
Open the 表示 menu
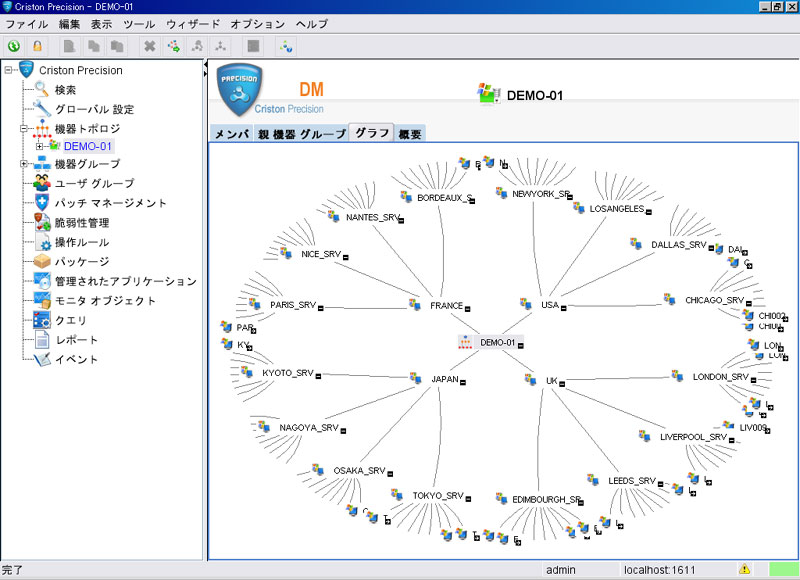click(x=102, y=24)
